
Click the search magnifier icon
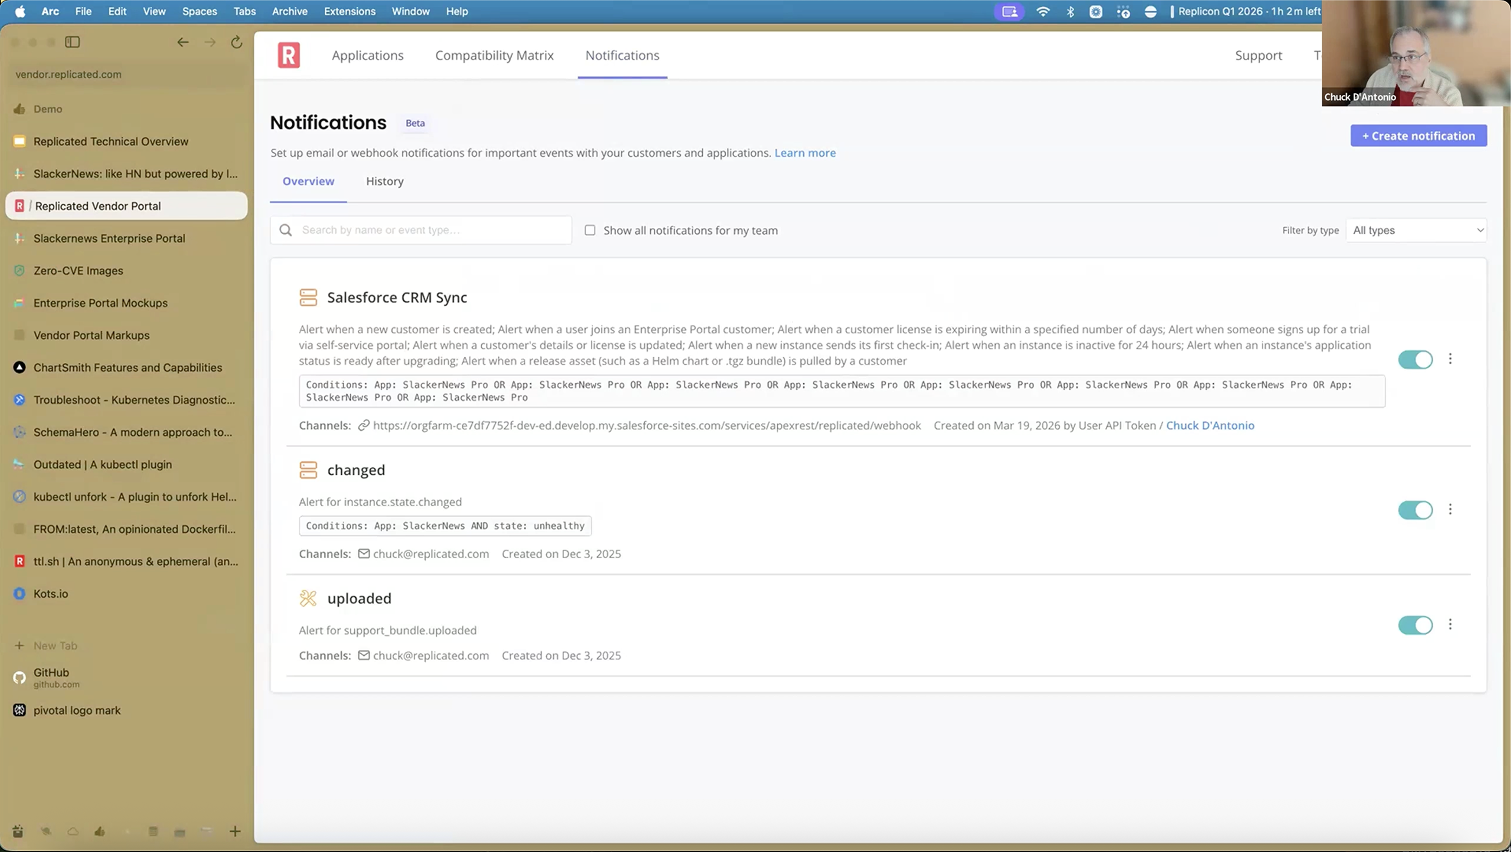[286, 230]
